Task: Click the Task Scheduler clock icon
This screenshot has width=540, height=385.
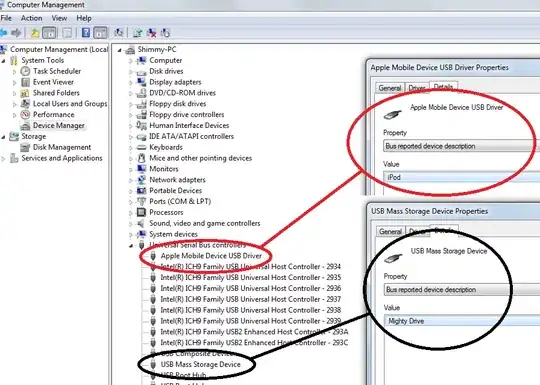Action: [25, 71]
